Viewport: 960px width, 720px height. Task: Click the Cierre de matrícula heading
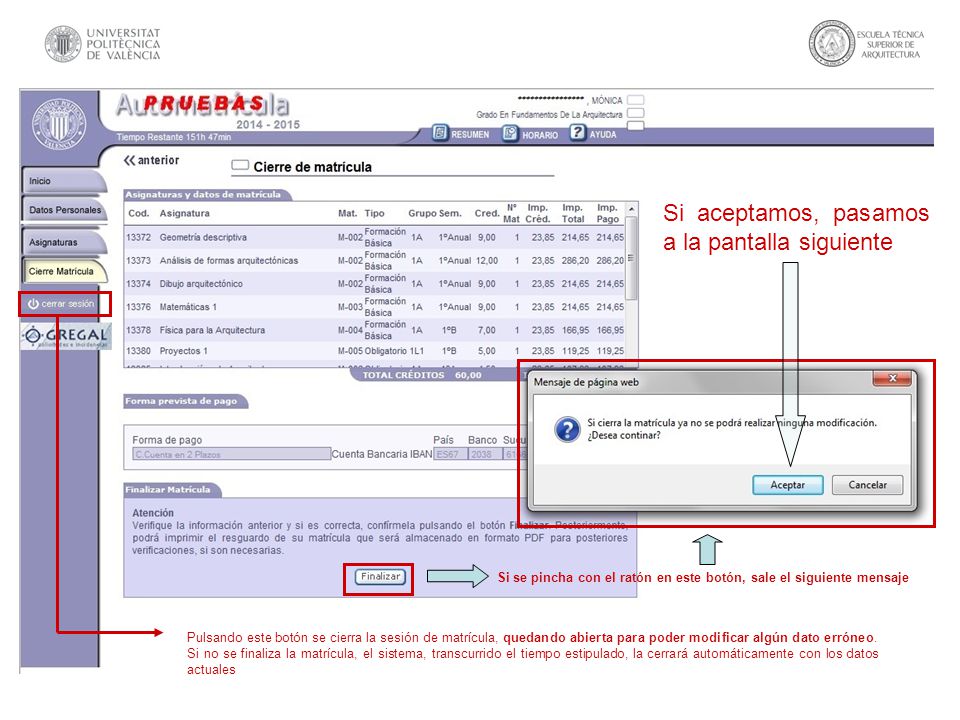point(312,167)
